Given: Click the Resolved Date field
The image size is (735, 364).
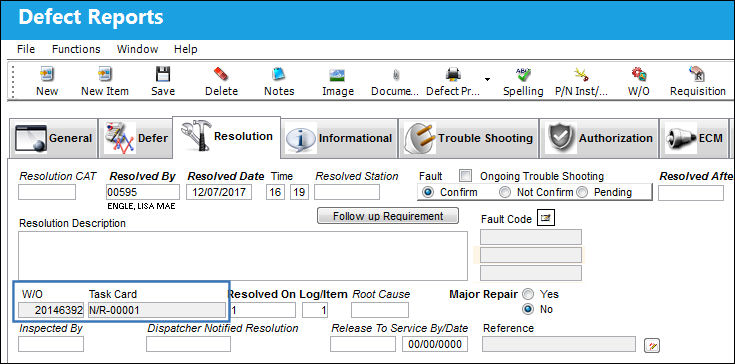Looking at the screenshot, I should pyautogui.click(x=219, y=192).
